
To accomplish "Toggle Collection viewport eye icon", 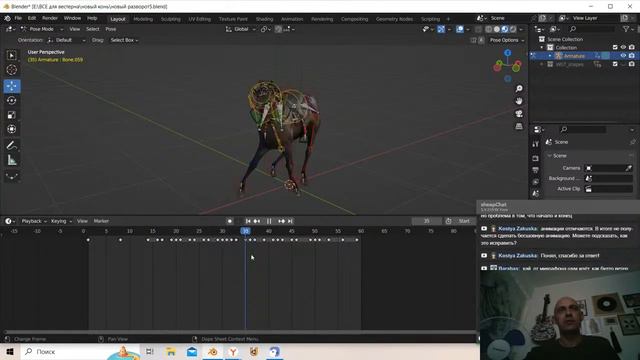I will tap(623, 47).
